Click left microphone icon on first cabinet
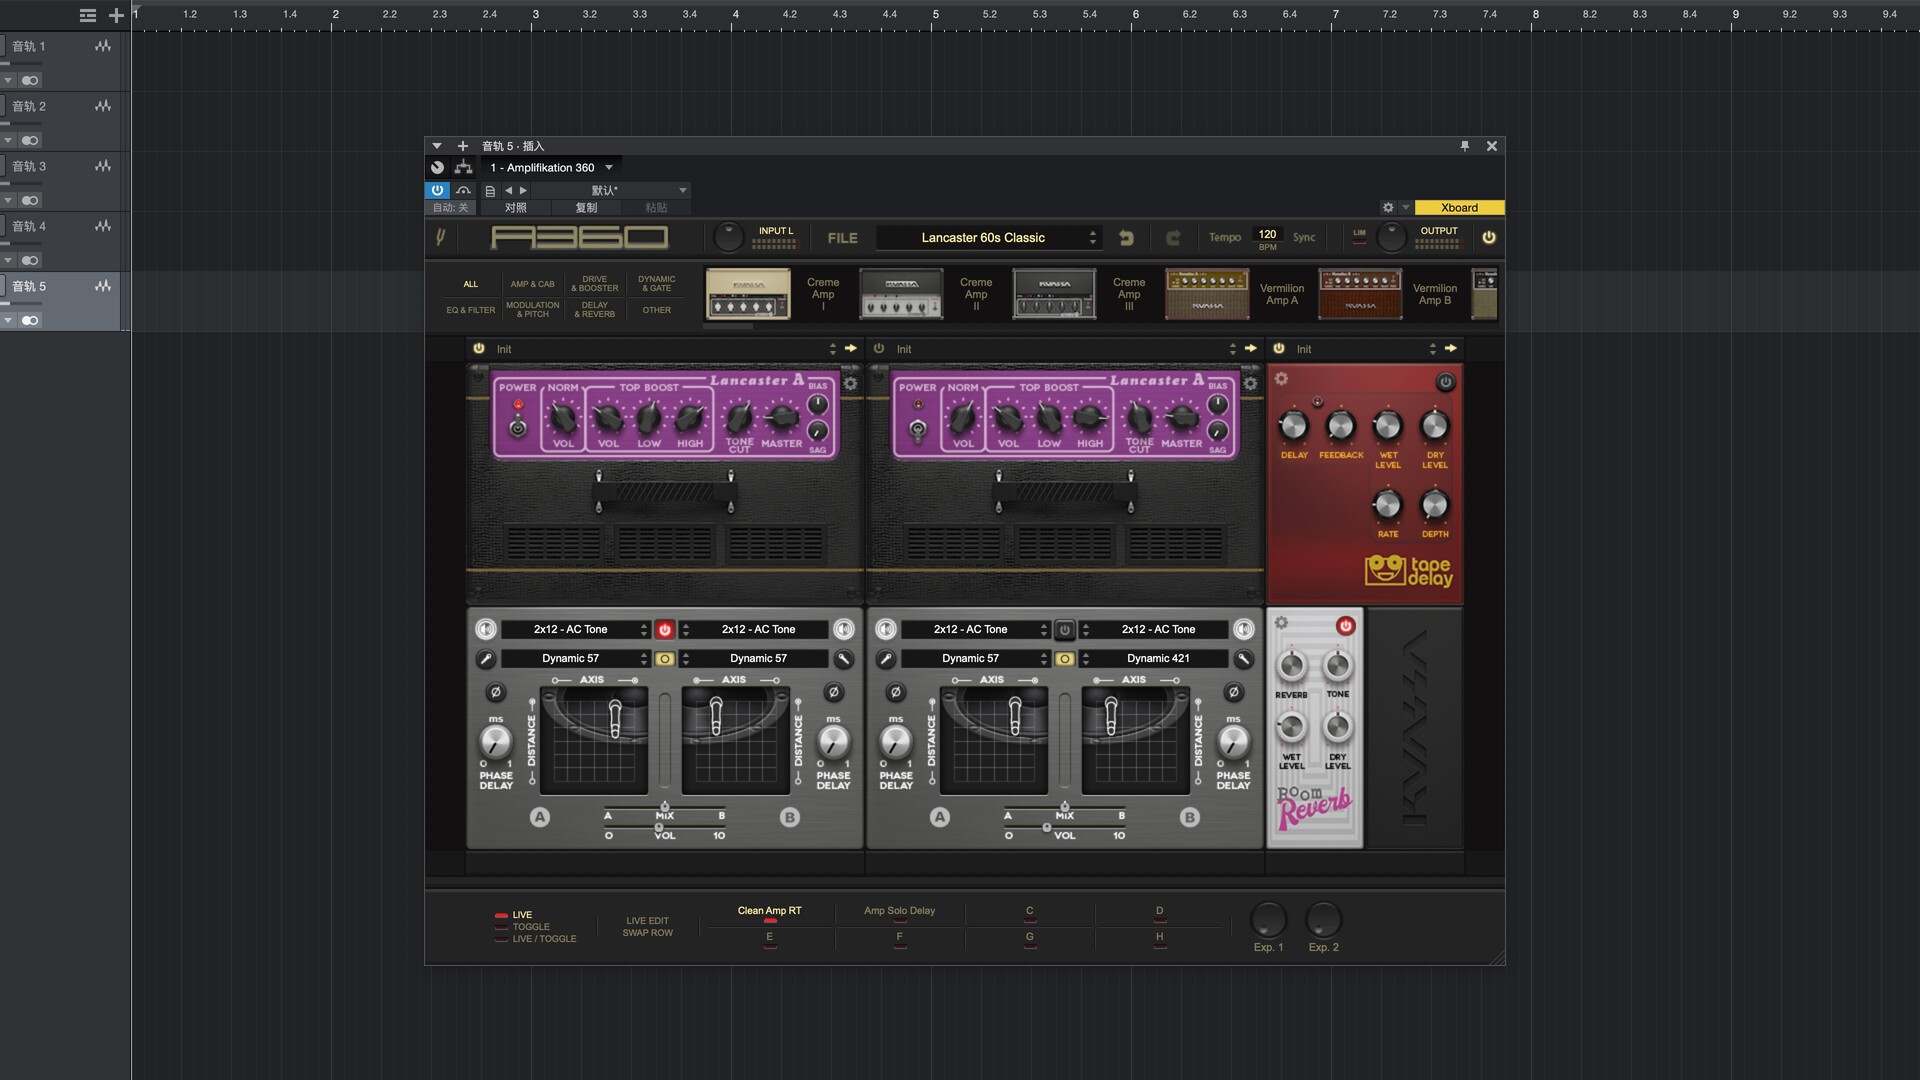 click(x=485, y=659)
